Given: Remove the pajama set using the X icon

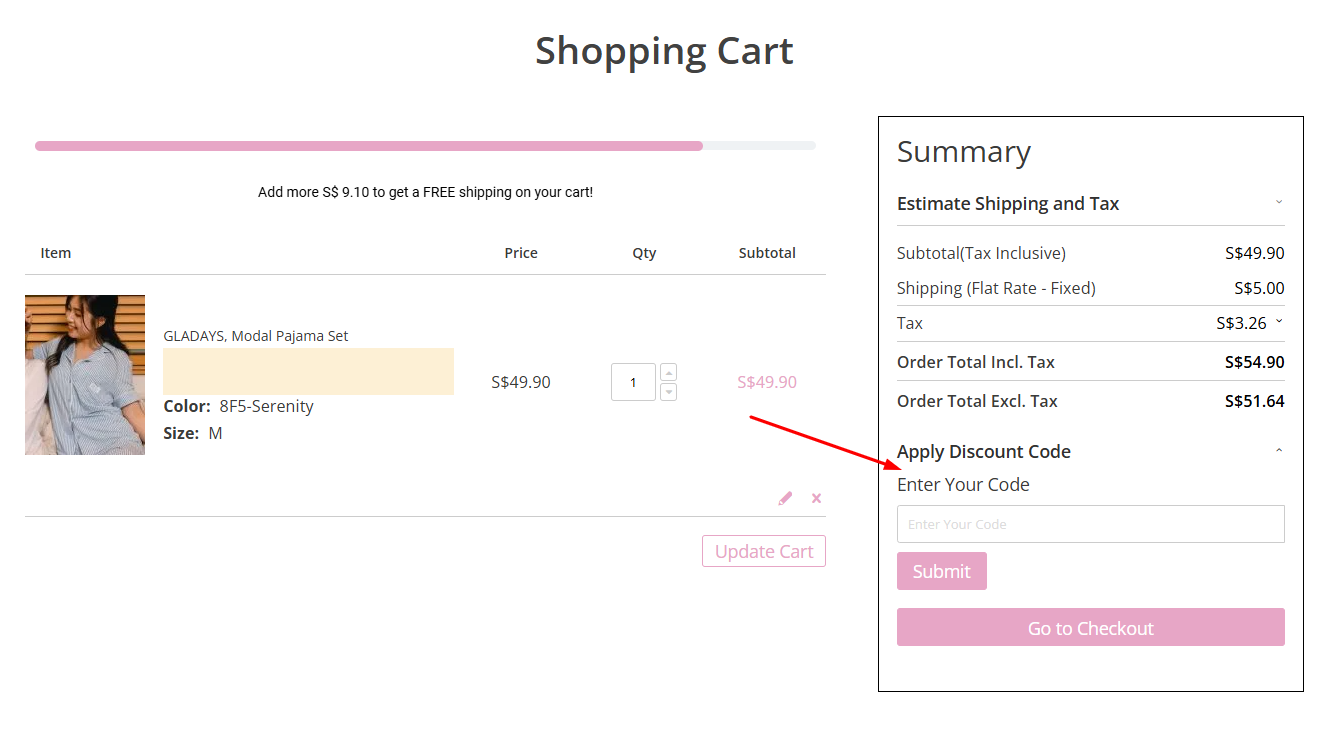Looking at the screenshot, I should tap(815, 497).
